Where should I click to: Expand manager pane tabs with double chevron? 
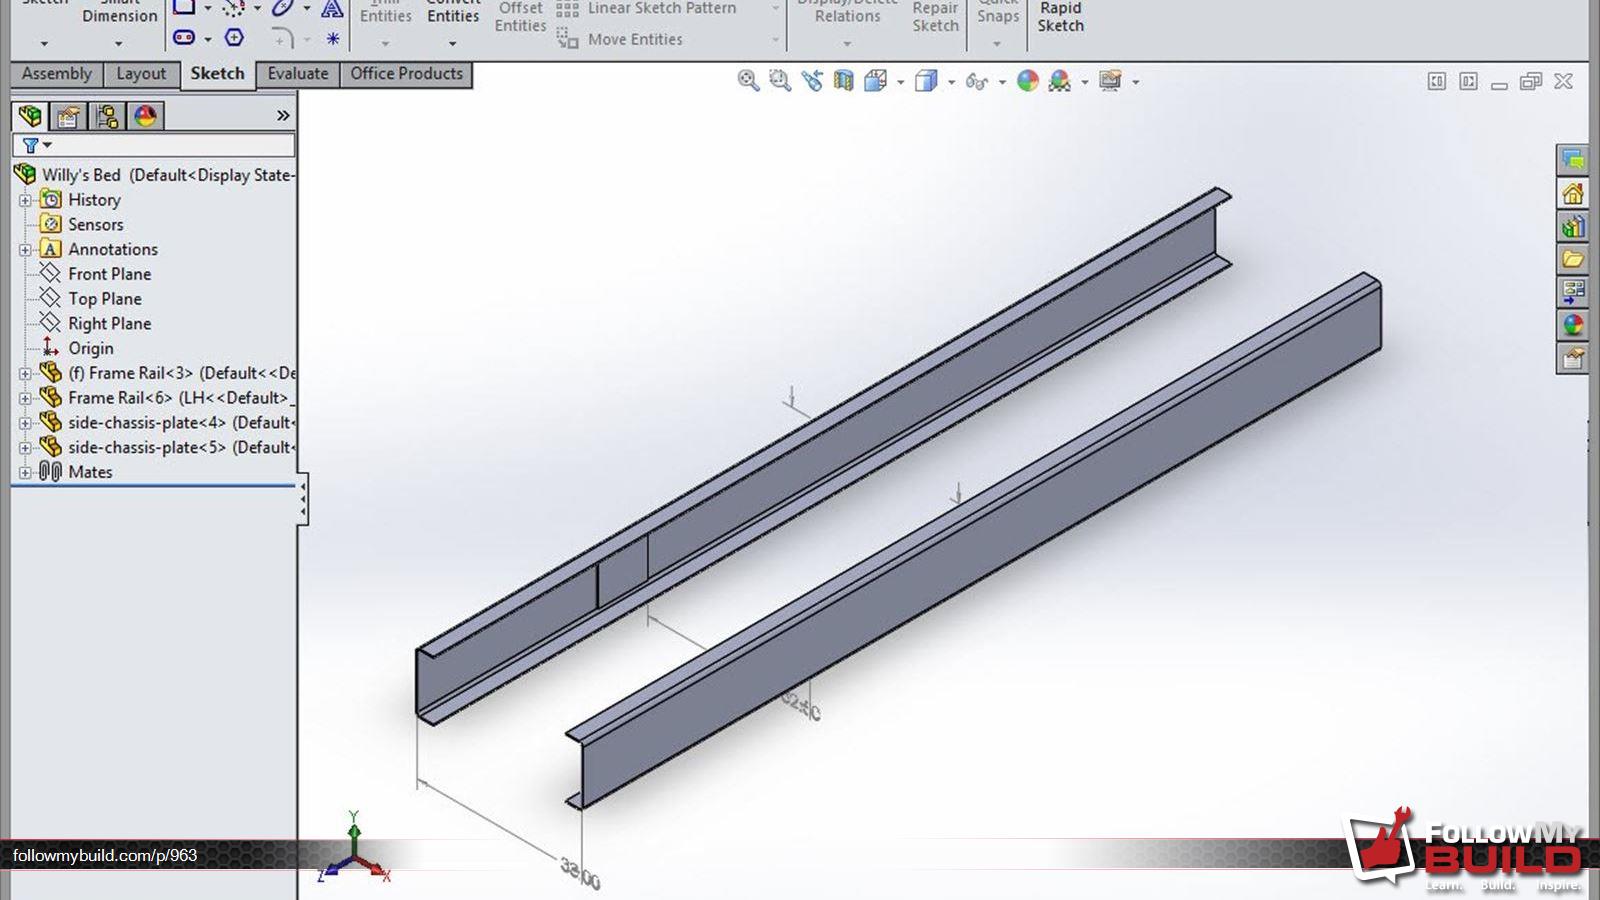coord(283,116)
